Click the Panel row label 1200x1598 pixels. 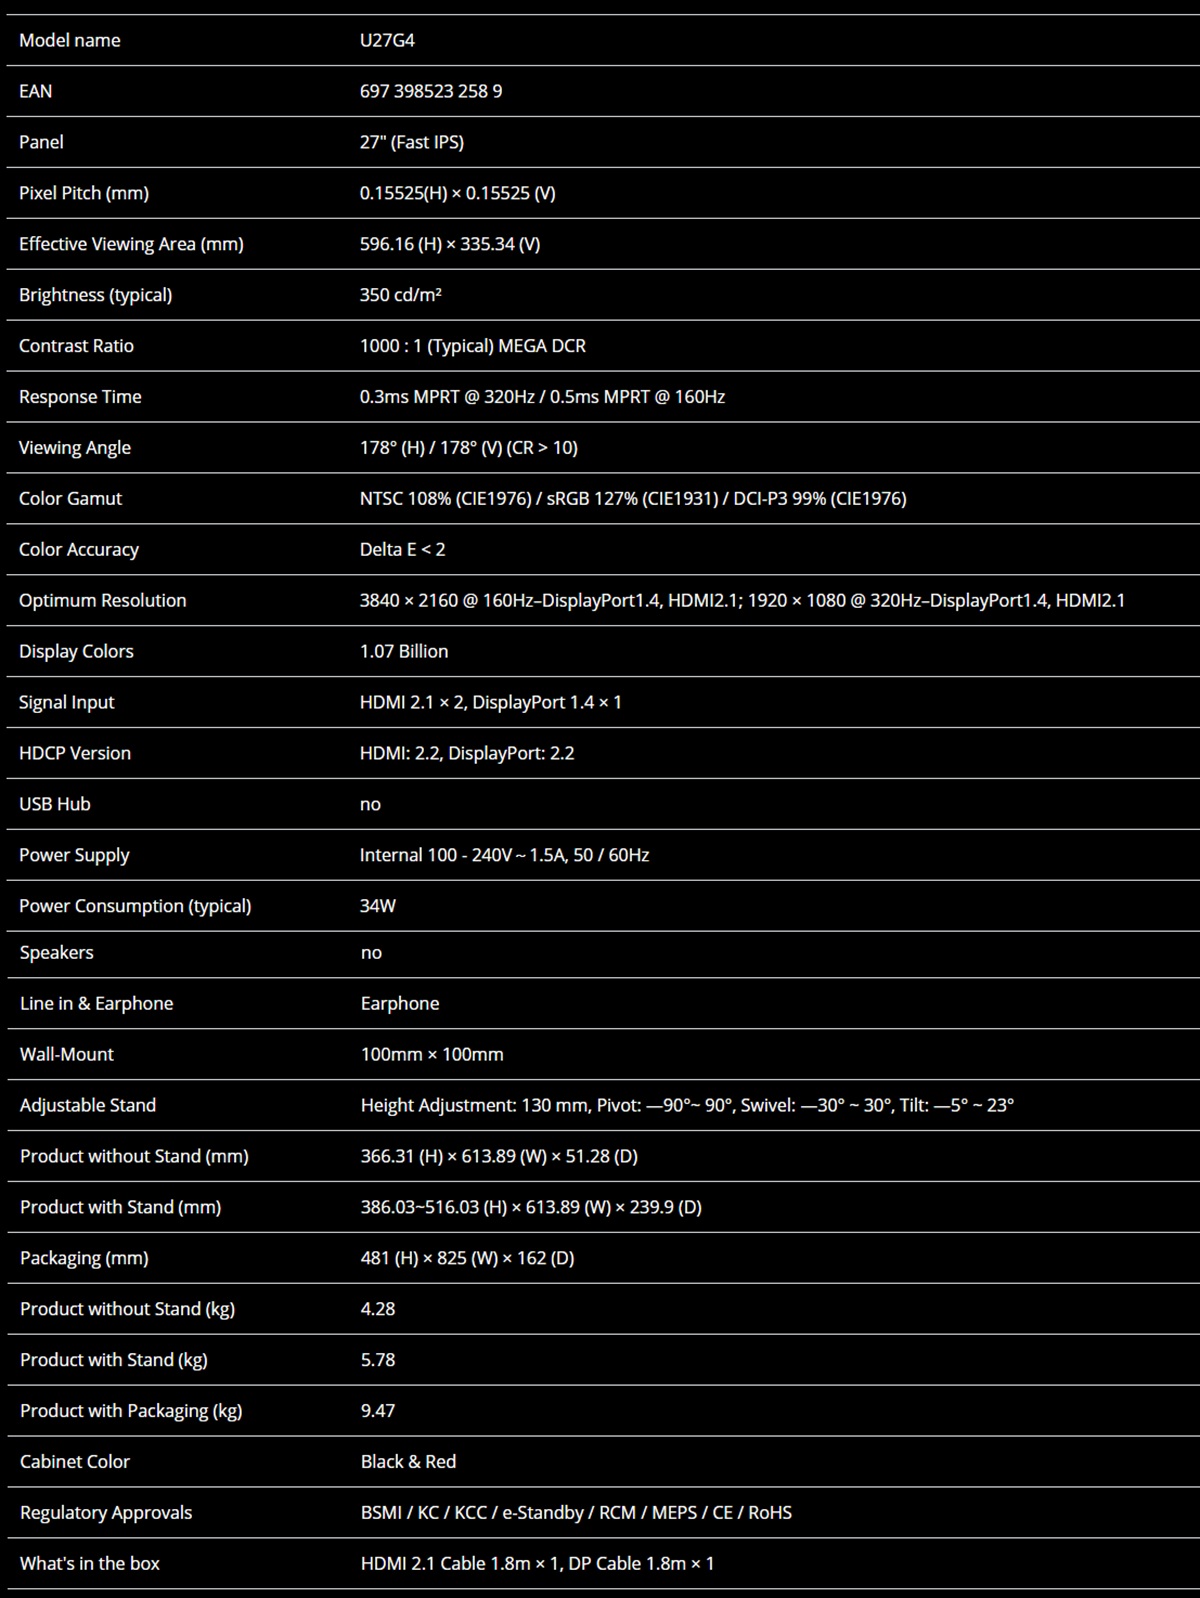[41, 142]
